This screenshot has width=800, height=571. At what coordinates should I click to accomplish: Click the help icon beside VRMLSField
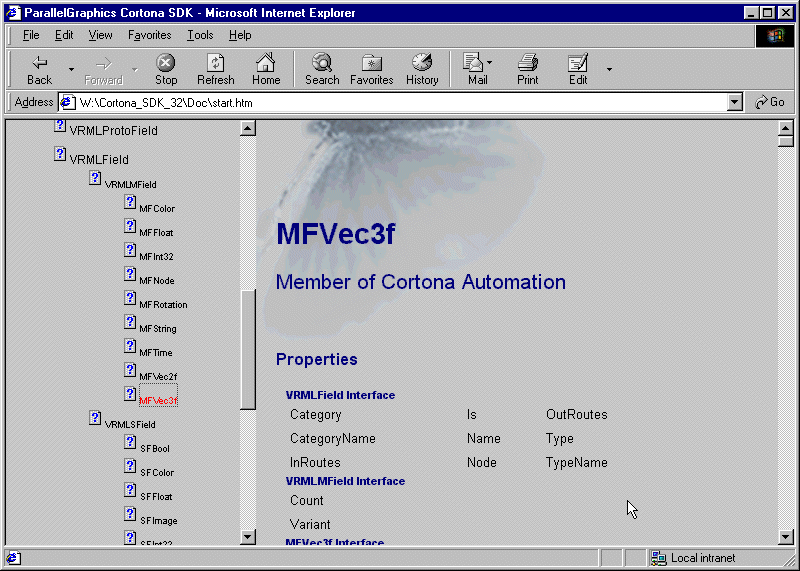coord(95,417)
